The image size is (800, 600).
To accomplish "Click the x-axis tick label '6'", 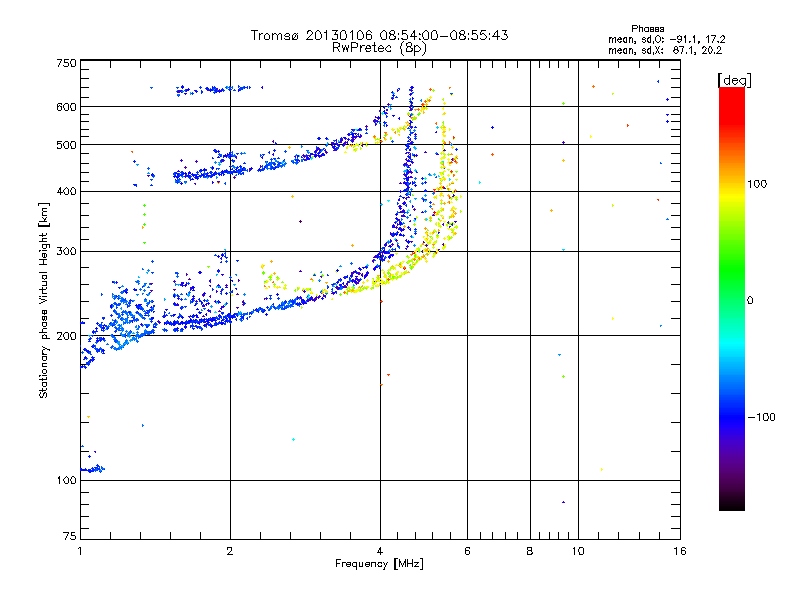I will pos(467,551).
